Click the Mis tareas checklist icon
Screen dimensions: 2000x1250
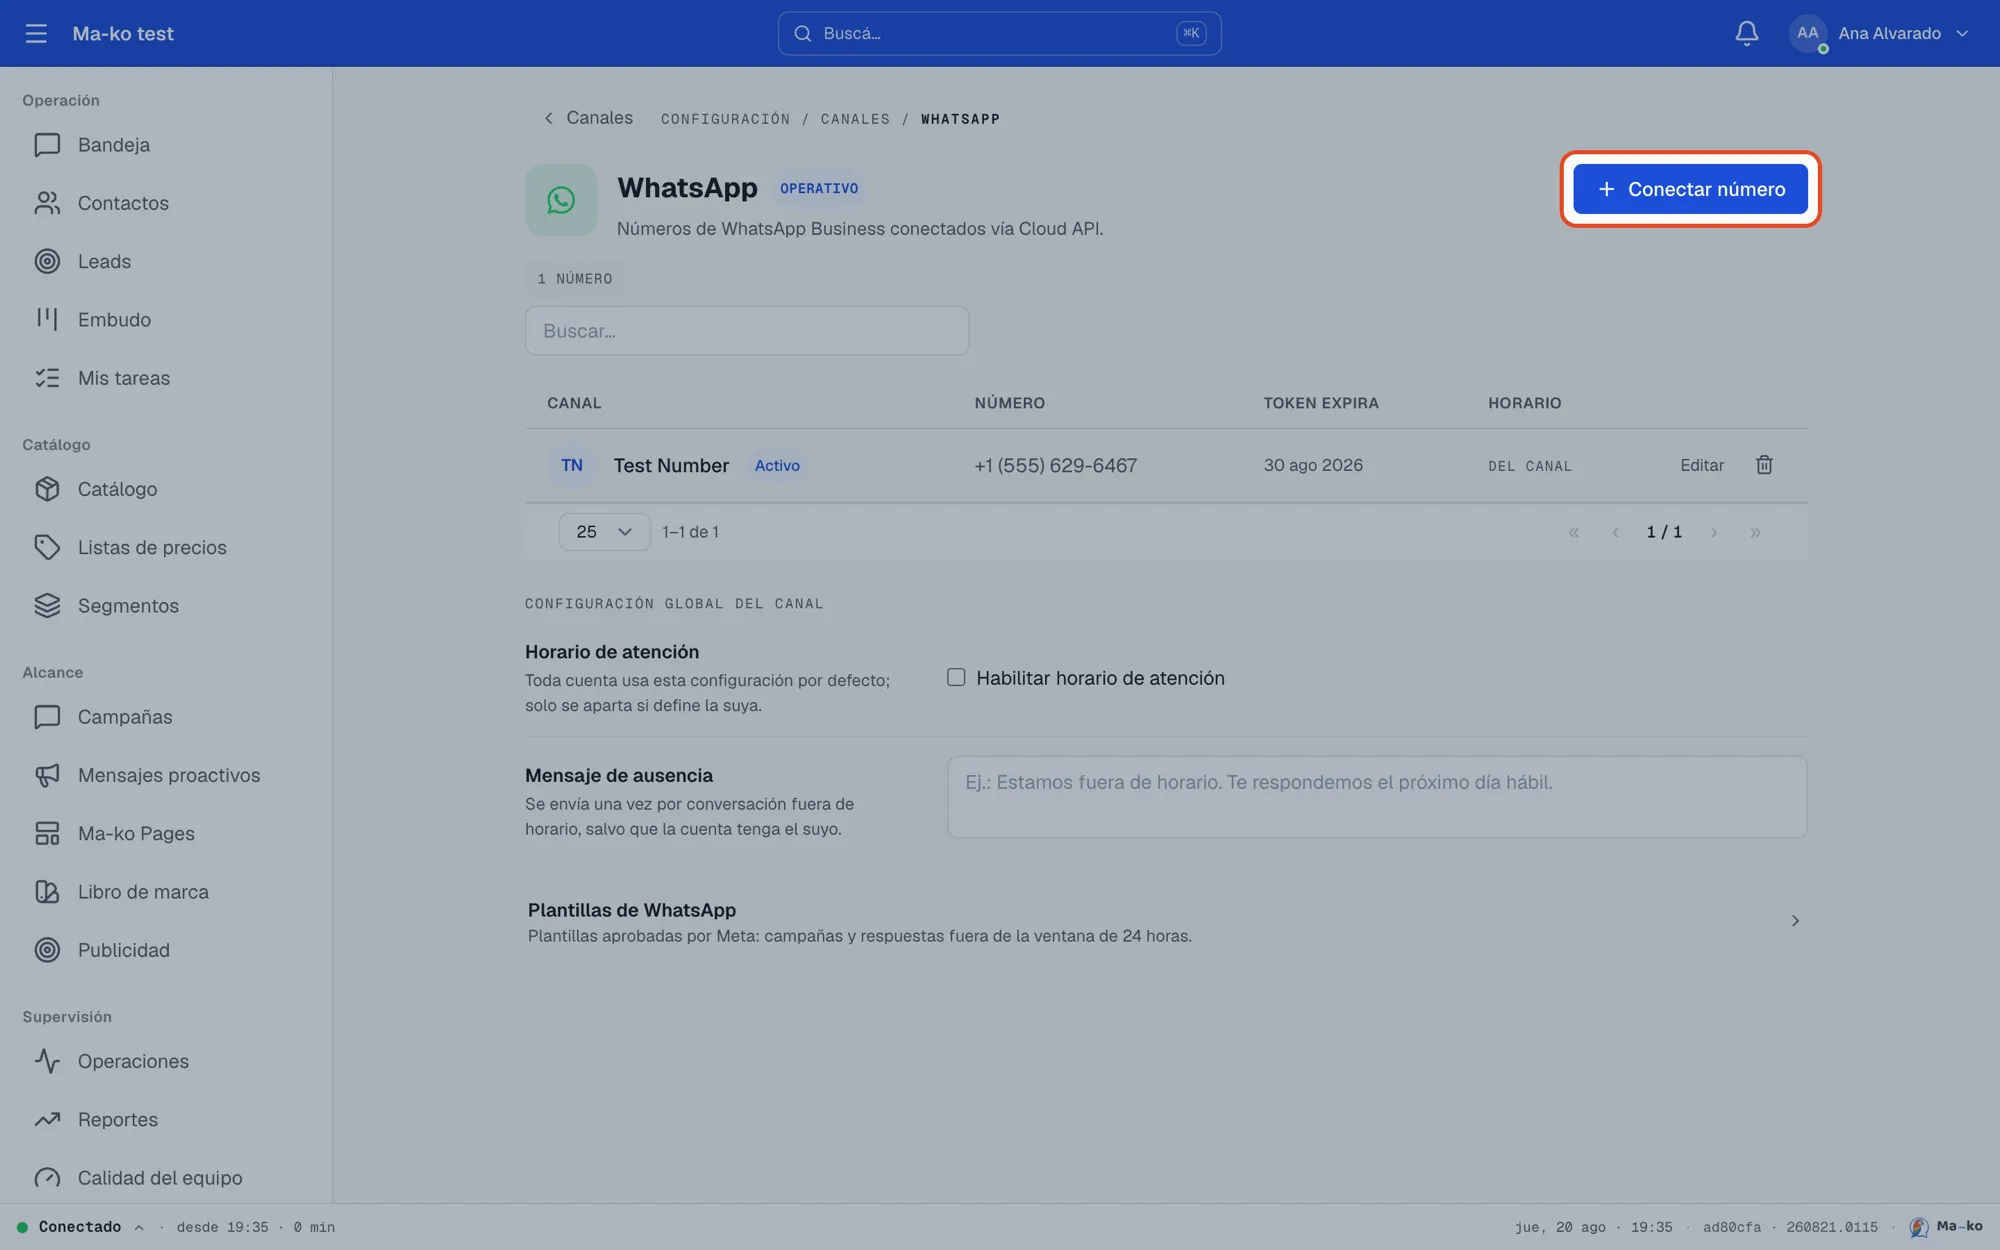pyautogui.click(x=47, y=378)
